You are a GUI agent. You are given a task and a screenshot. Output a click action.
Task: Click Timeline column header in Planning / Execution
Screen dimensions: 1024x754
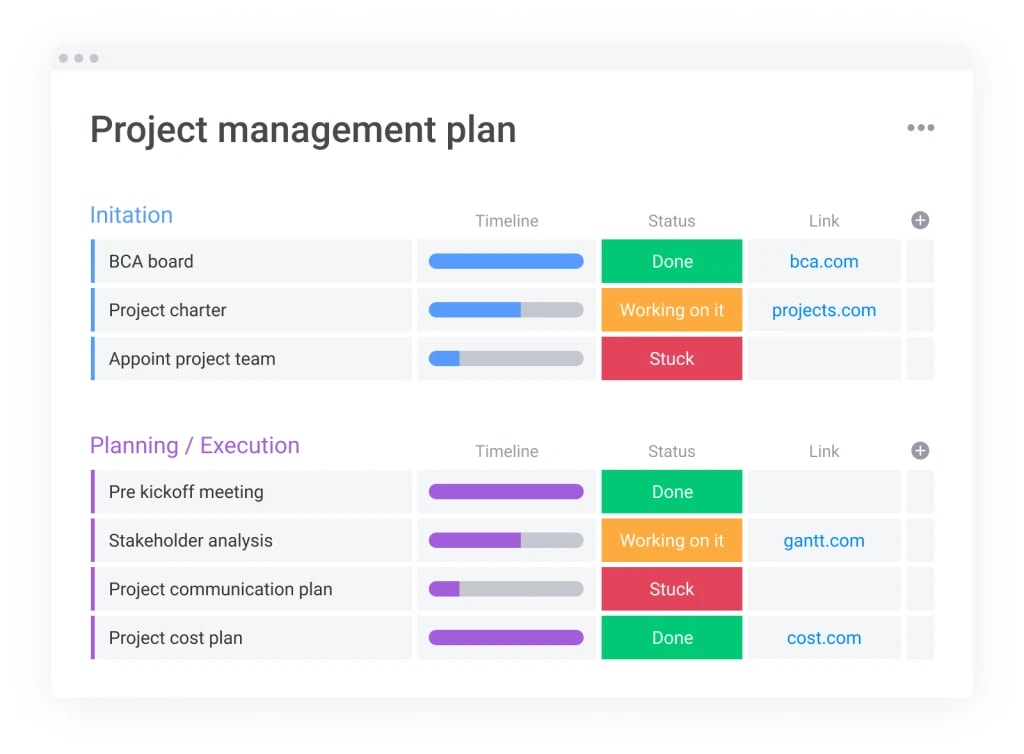pyautogui.click(x=506, y=452)
